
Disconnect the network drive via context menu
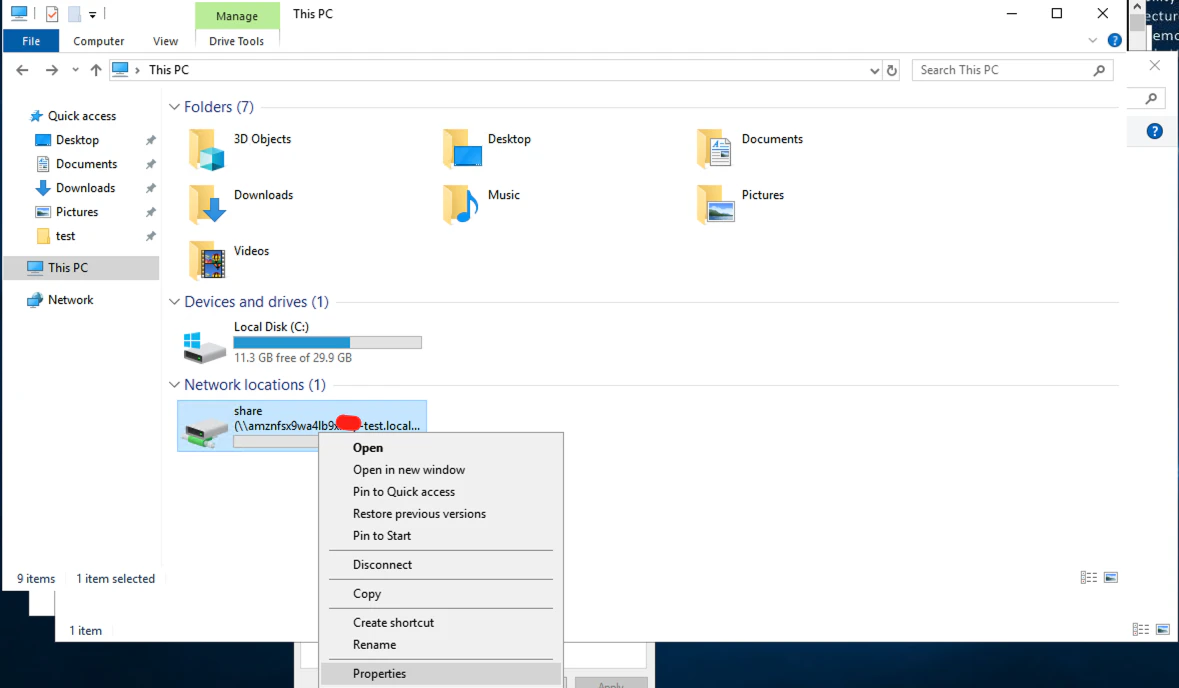tap(383, 565)
